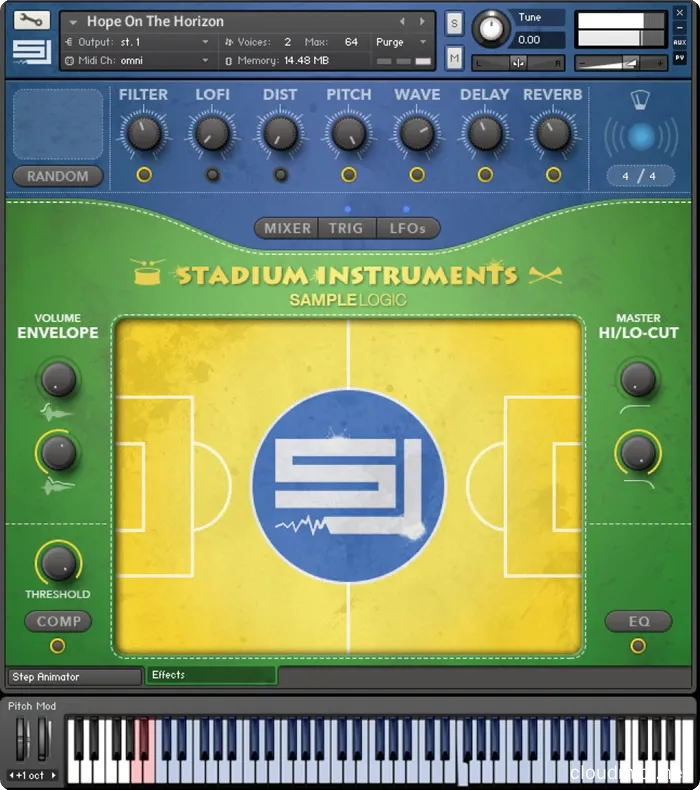Enable the LOFI effect LED

(212, 174)
